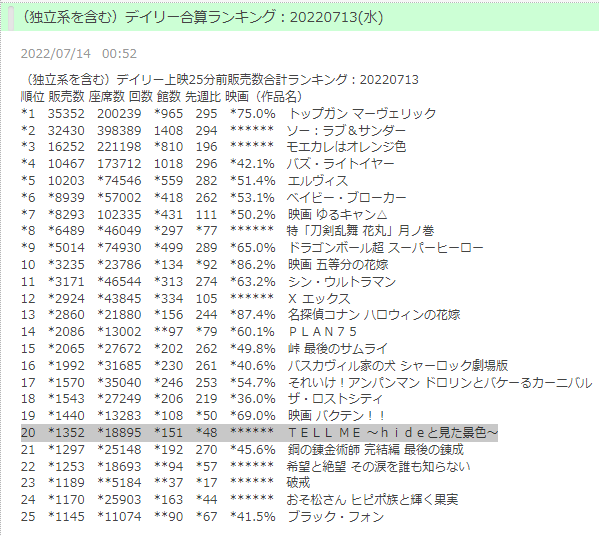The image size is (599, 536).
Task: Click the column header line 順位 販売数
Action: 162,97
